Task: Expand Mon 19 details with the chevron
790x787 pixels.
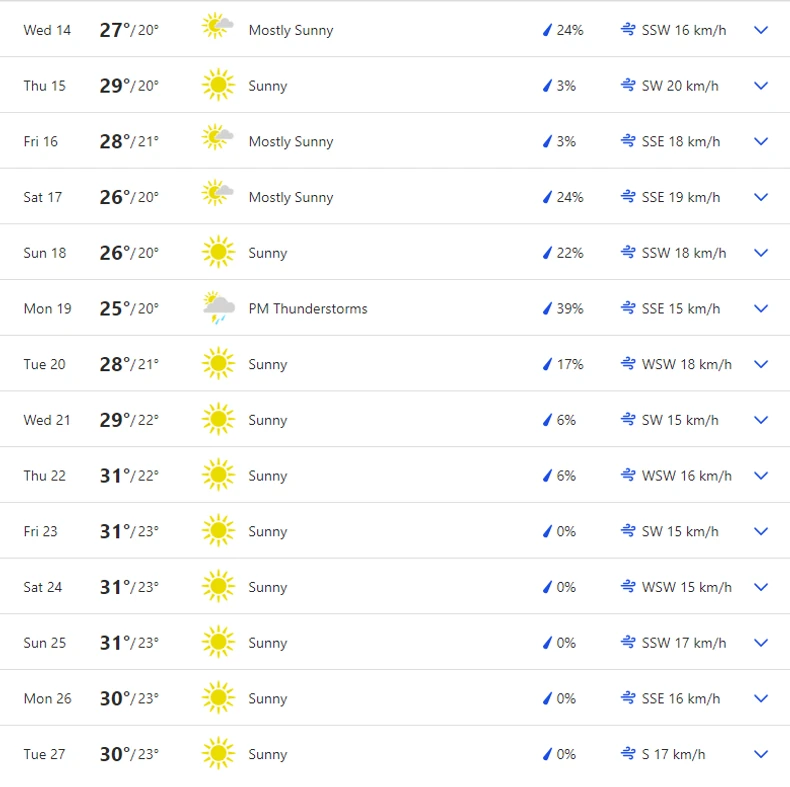Action: tap(761, 309)
